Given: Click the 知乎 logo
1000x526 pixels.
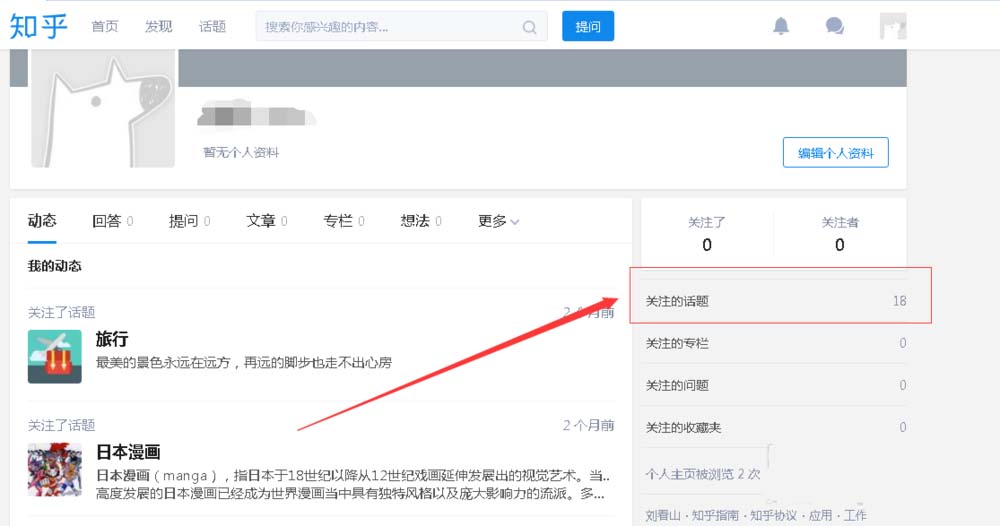Looking at the screenshot, I should pos(38,26).
